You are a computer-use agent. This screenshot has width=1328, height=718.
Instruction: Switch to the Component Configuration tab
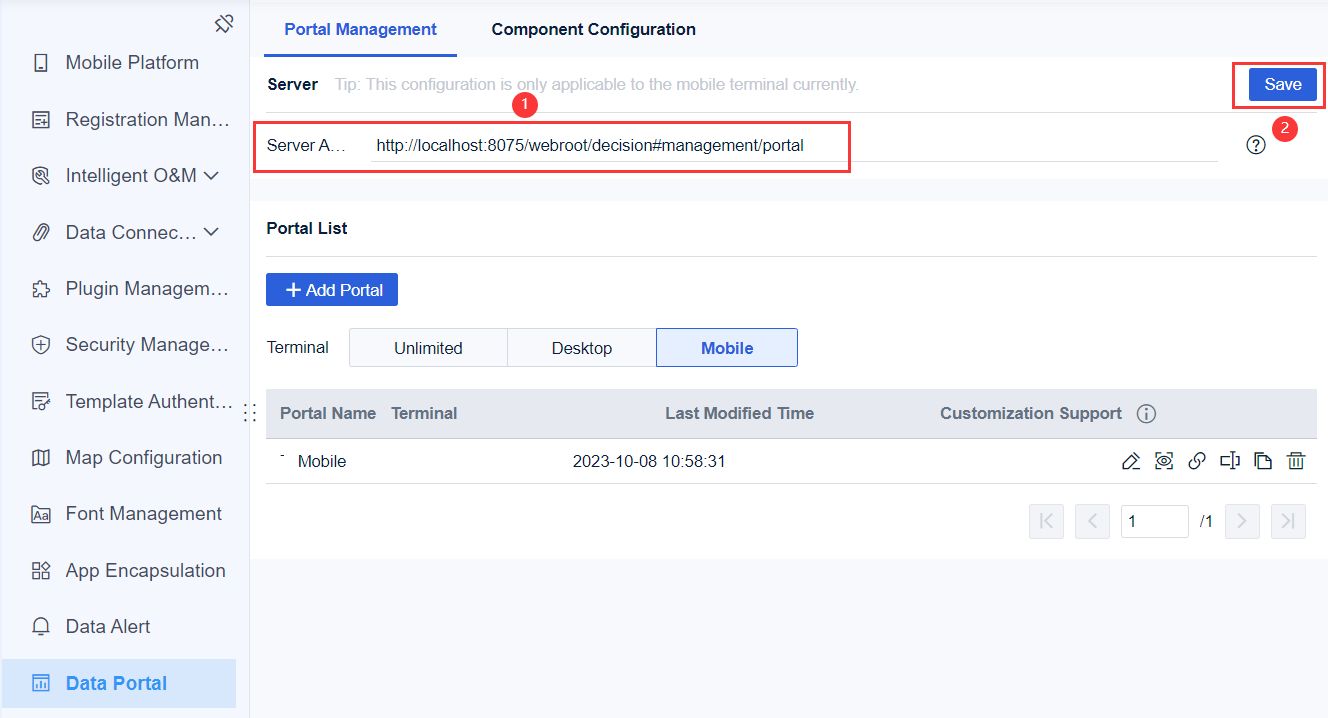[593, 29]
